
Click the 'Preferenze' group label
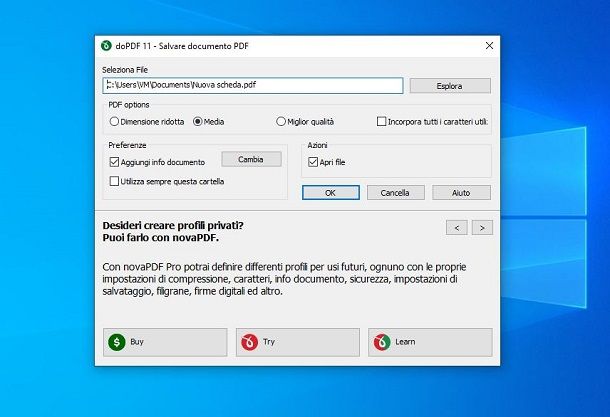[127, 145]
